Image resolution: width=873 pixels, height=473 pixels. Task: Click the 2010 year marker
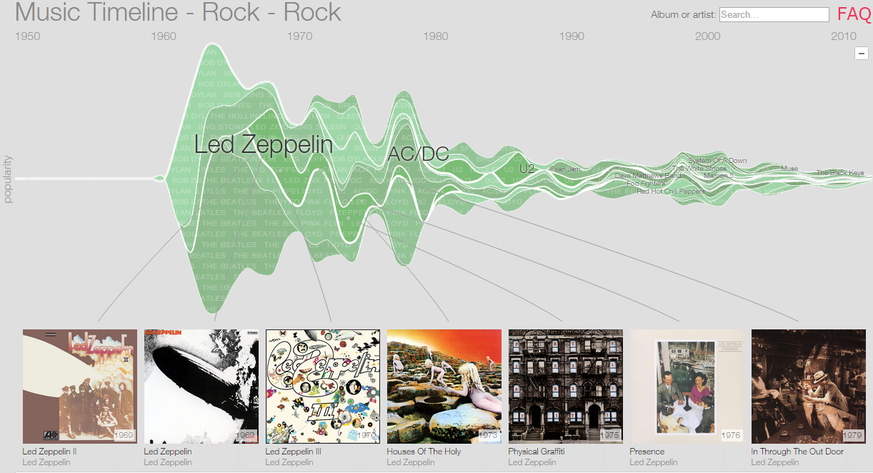843,36
